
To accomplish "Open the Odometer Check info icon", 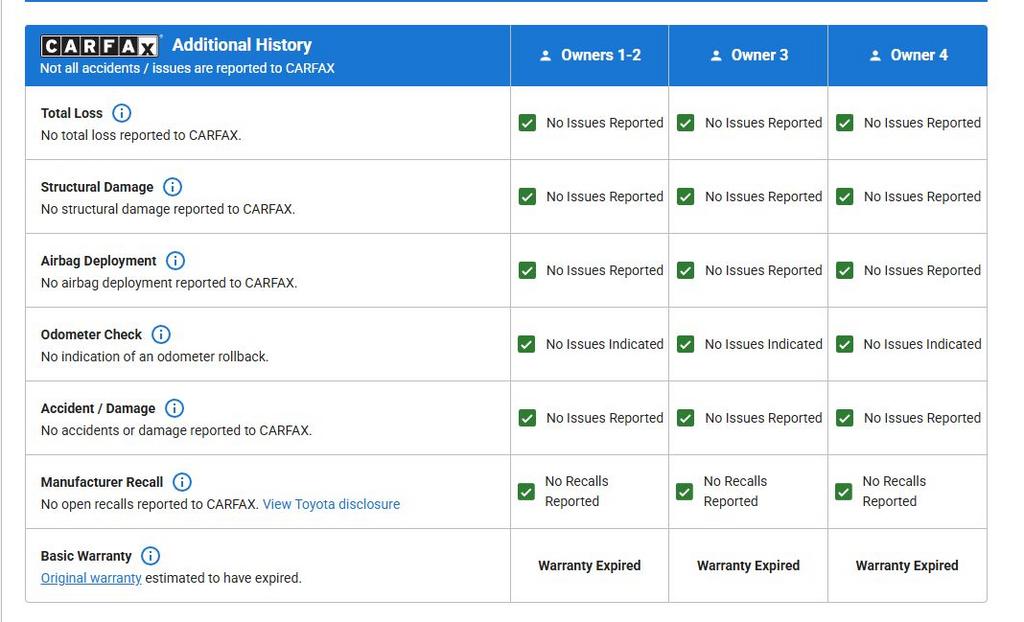I will tap(161, 335).
